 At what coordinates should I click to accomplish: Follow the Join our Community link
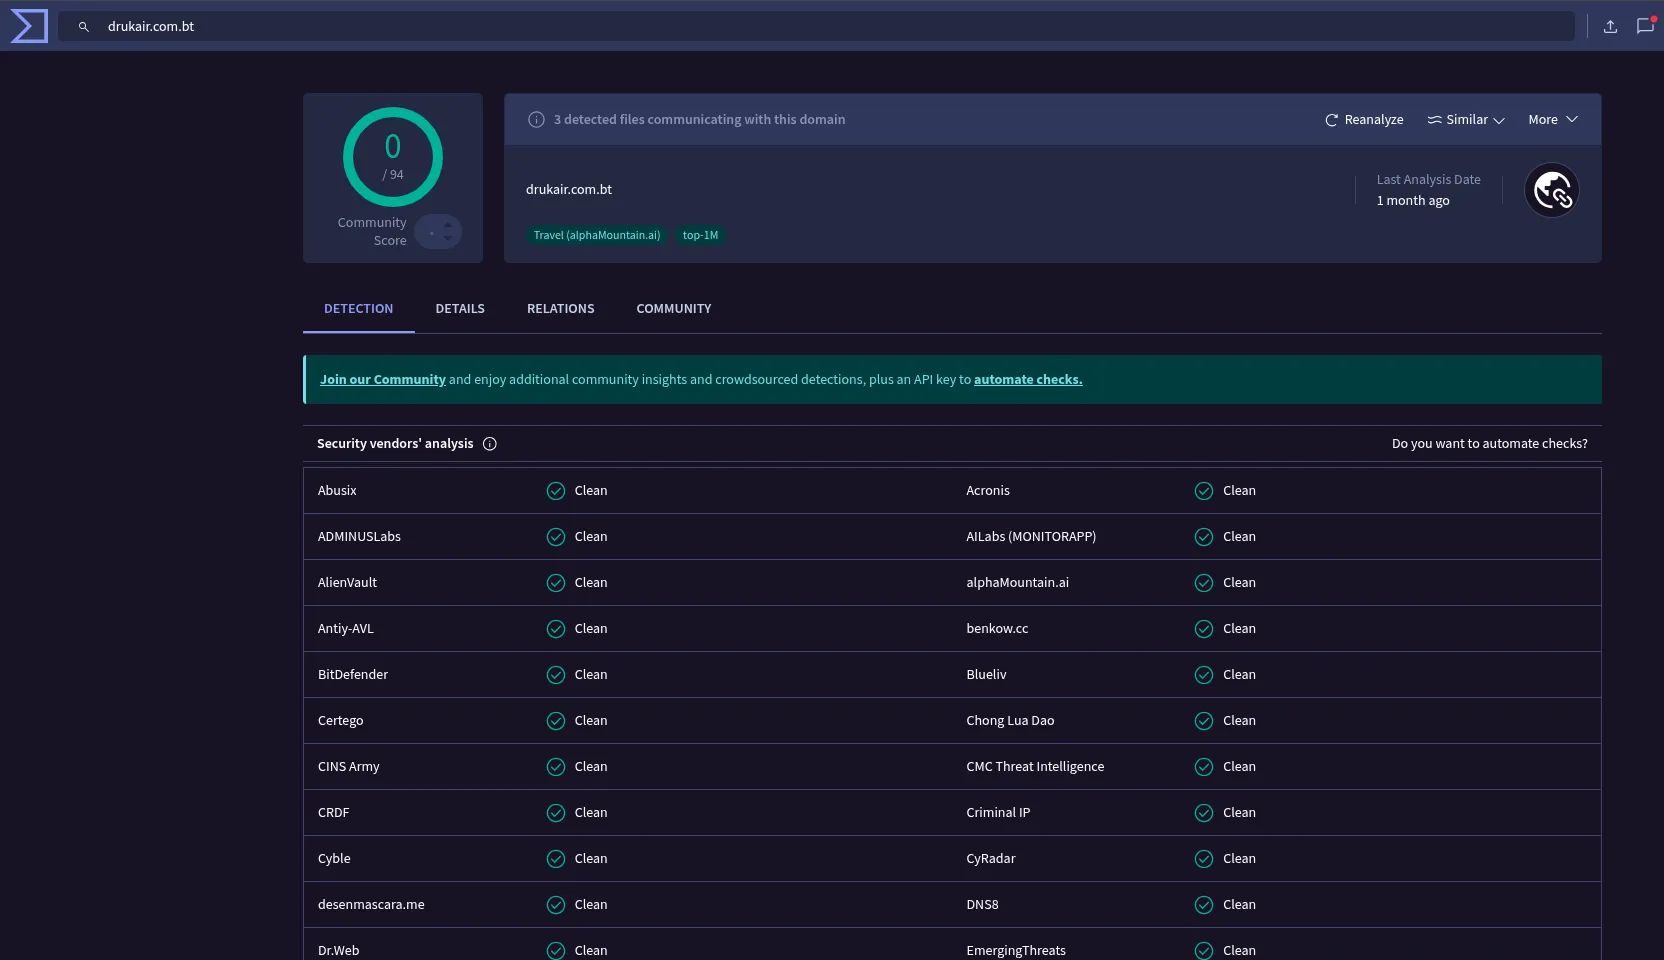[383, 380]
